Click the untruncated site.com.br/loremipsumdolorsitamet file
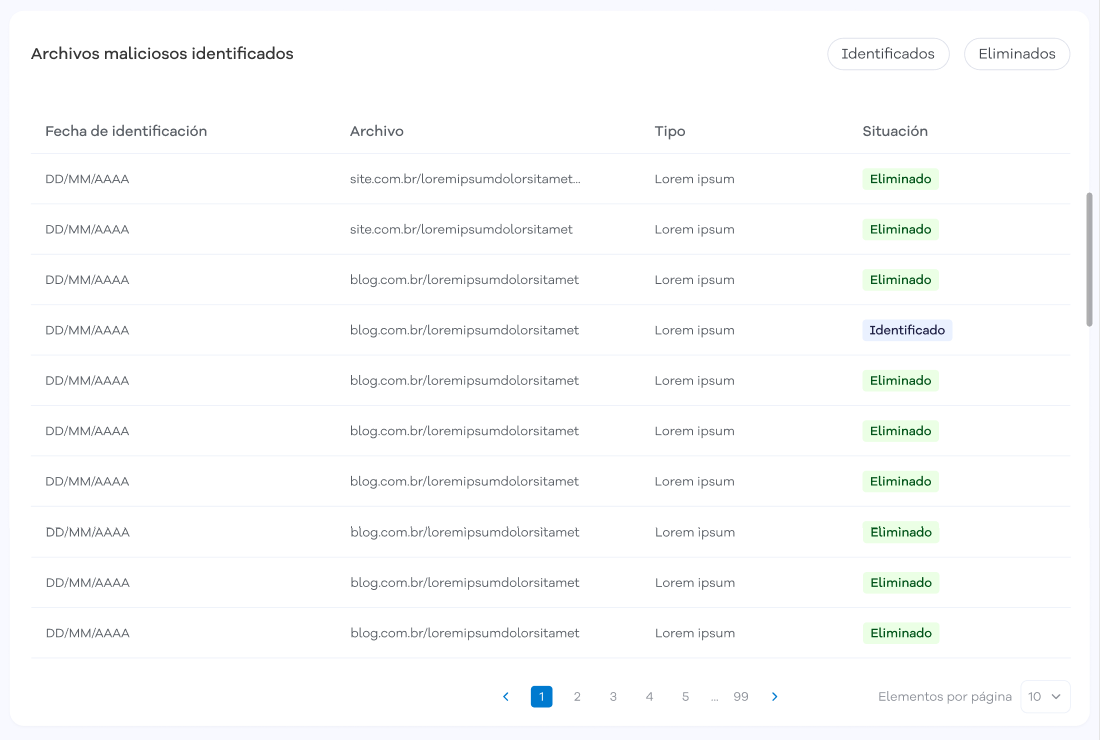Screen dimensions: 1100x740 click(x=461, y=229)
